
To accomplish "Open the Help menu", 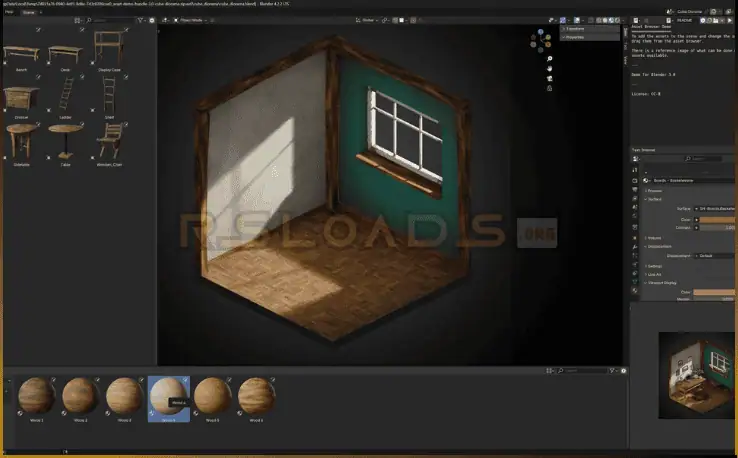I will pos(9,12).
